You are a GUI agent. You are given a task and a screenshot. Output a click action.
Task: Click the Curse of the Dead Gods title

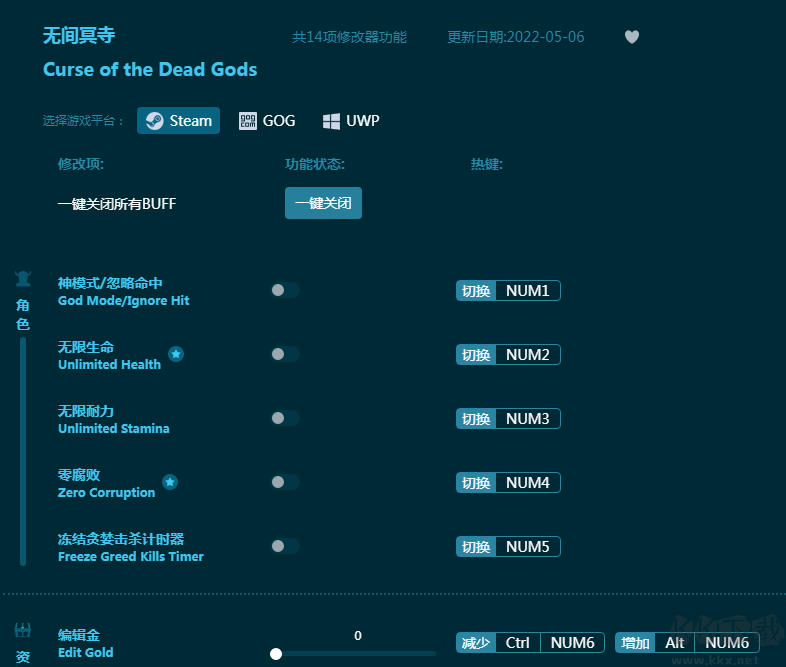(x=150, y=70)
